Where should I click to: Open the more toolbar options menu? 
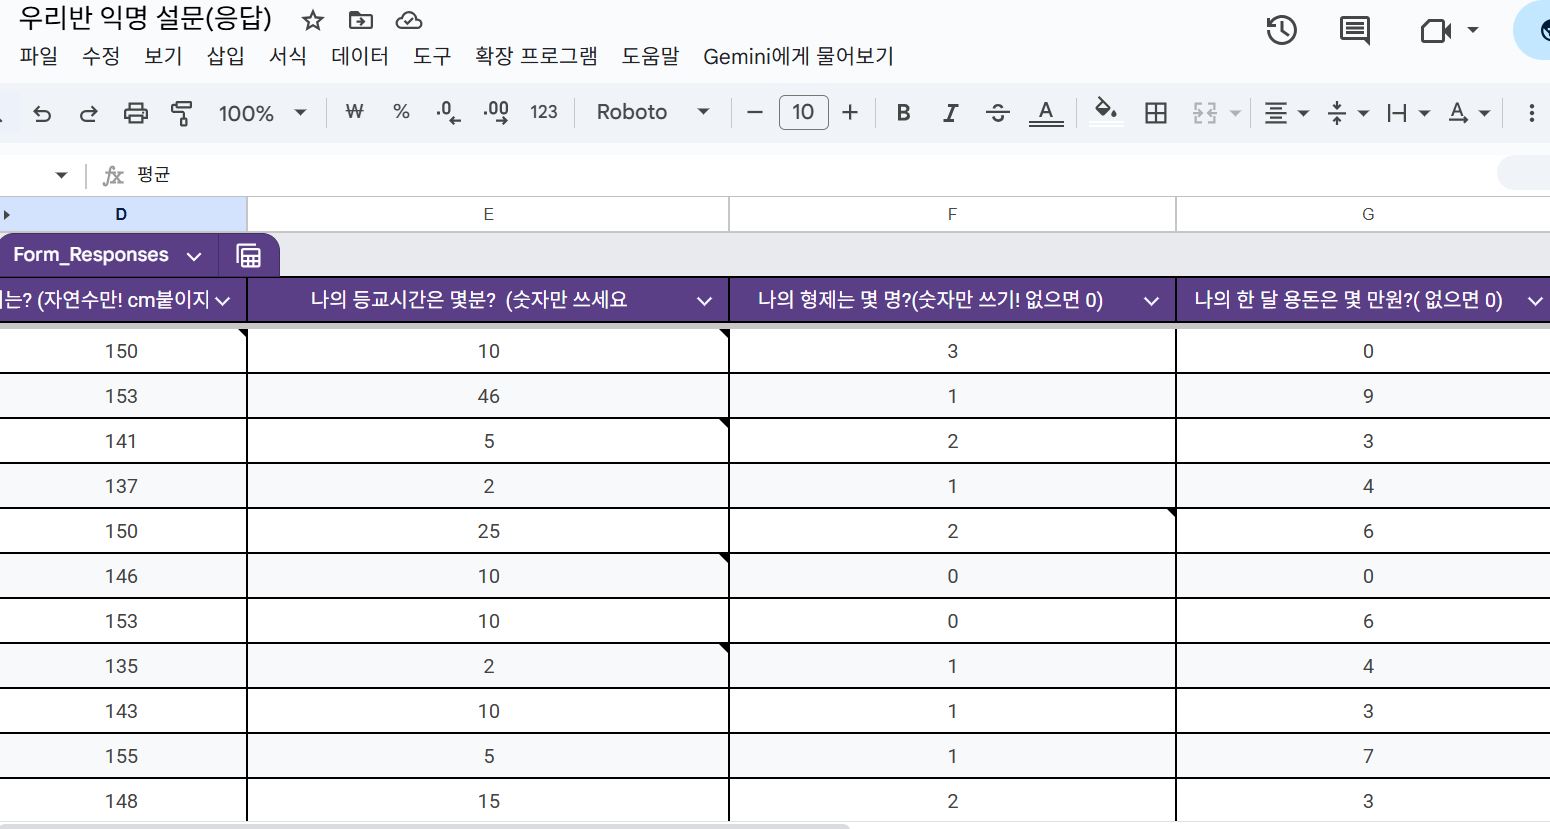[x=1531, y=113]
